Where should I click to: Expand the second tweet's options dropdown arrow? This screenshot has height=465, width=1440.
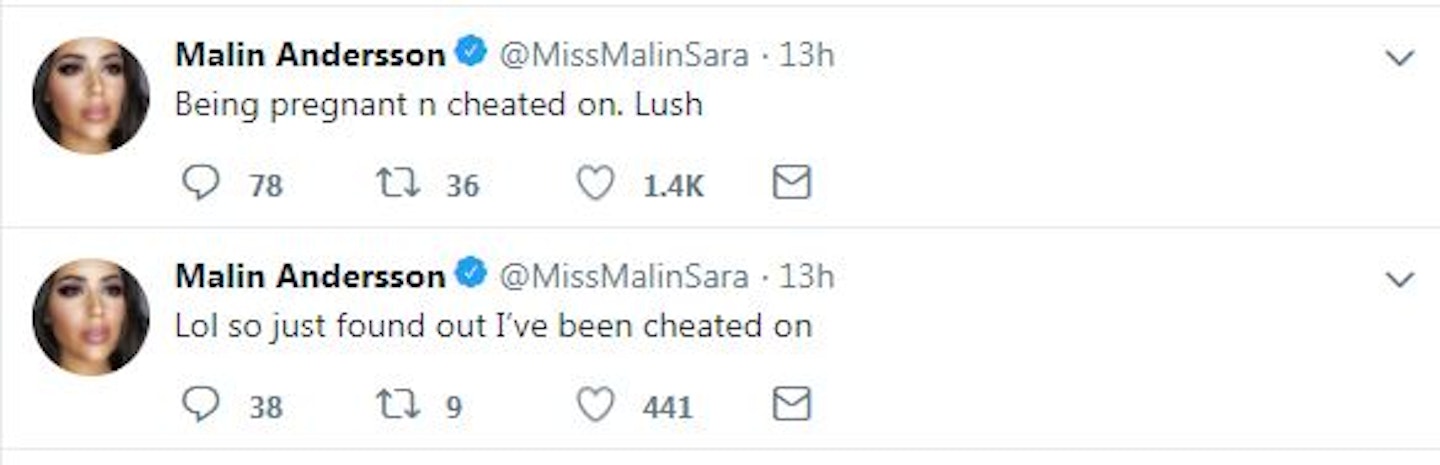click(1400, 279)
